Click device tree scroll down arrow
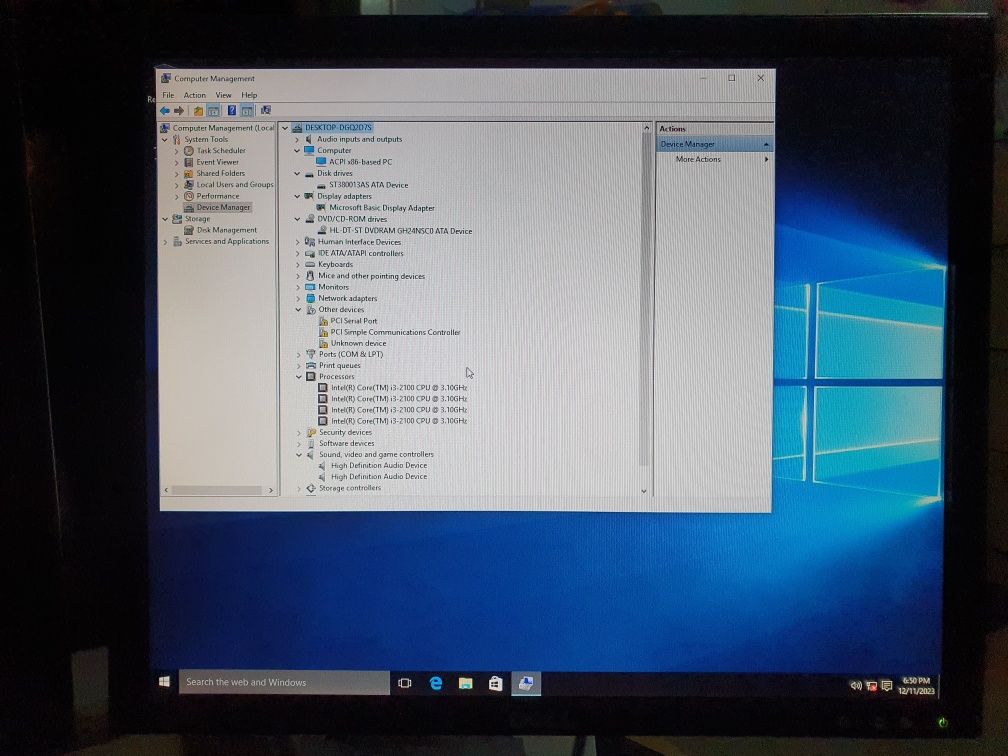The height and width of the screenshot is (756, 1008). [x=644, y=490]
